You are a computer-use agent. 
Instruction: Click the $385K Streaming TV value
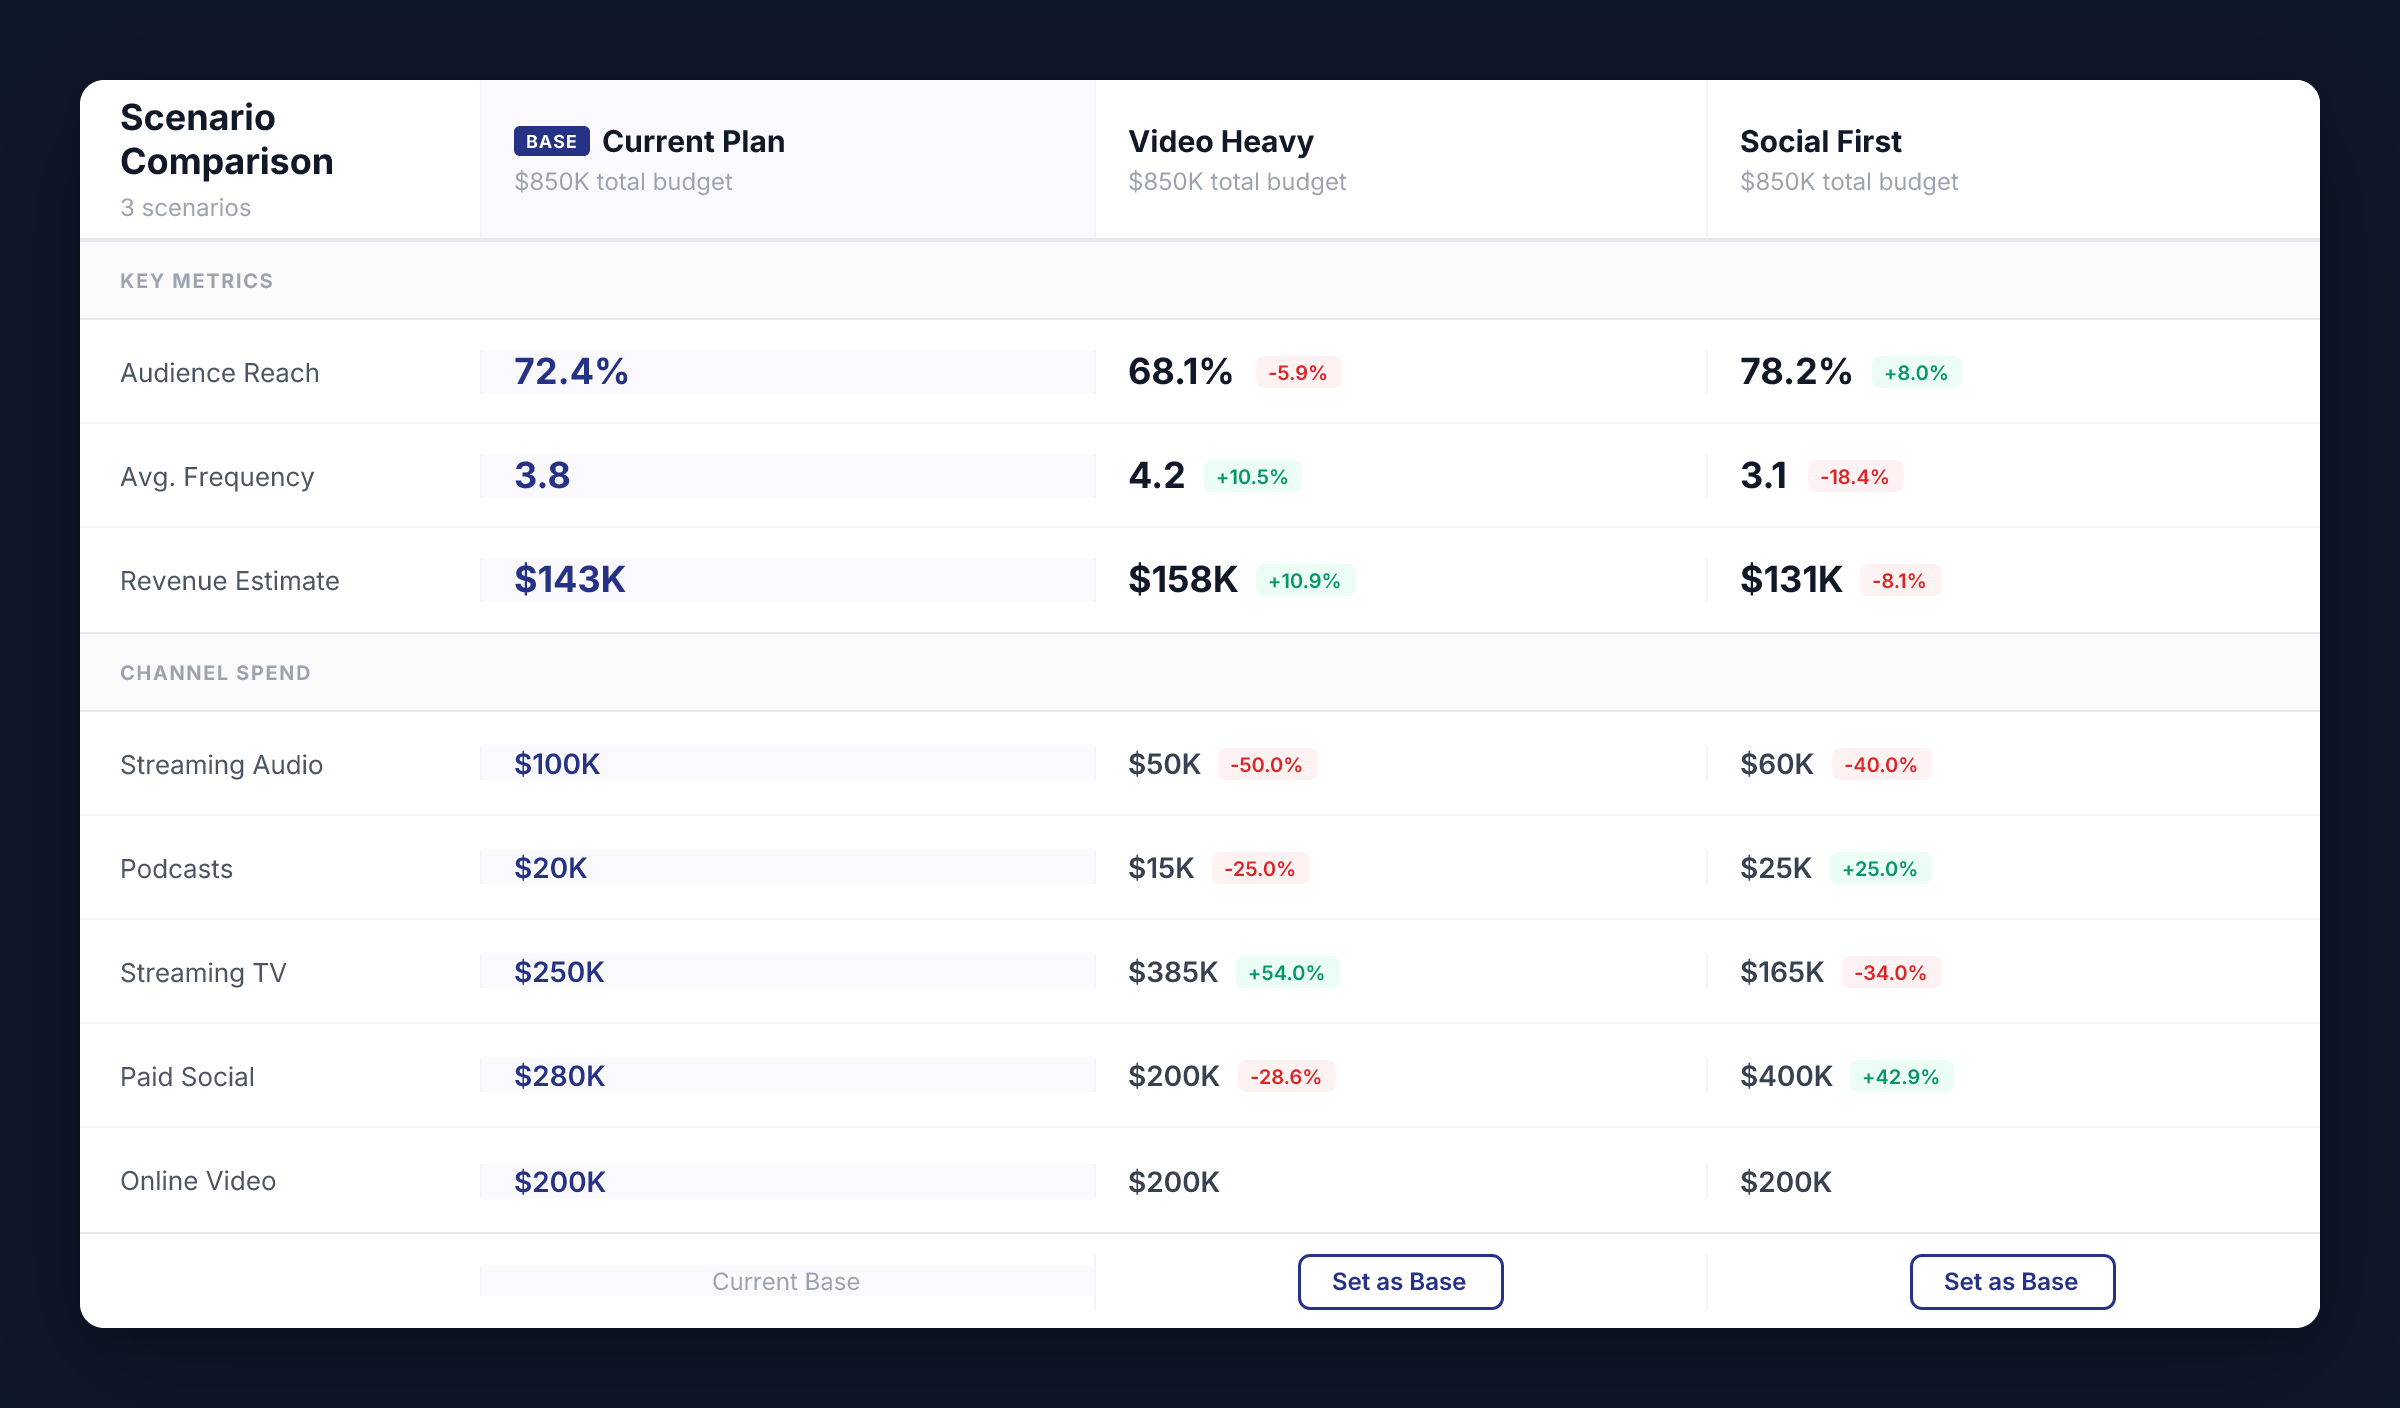1173,972
